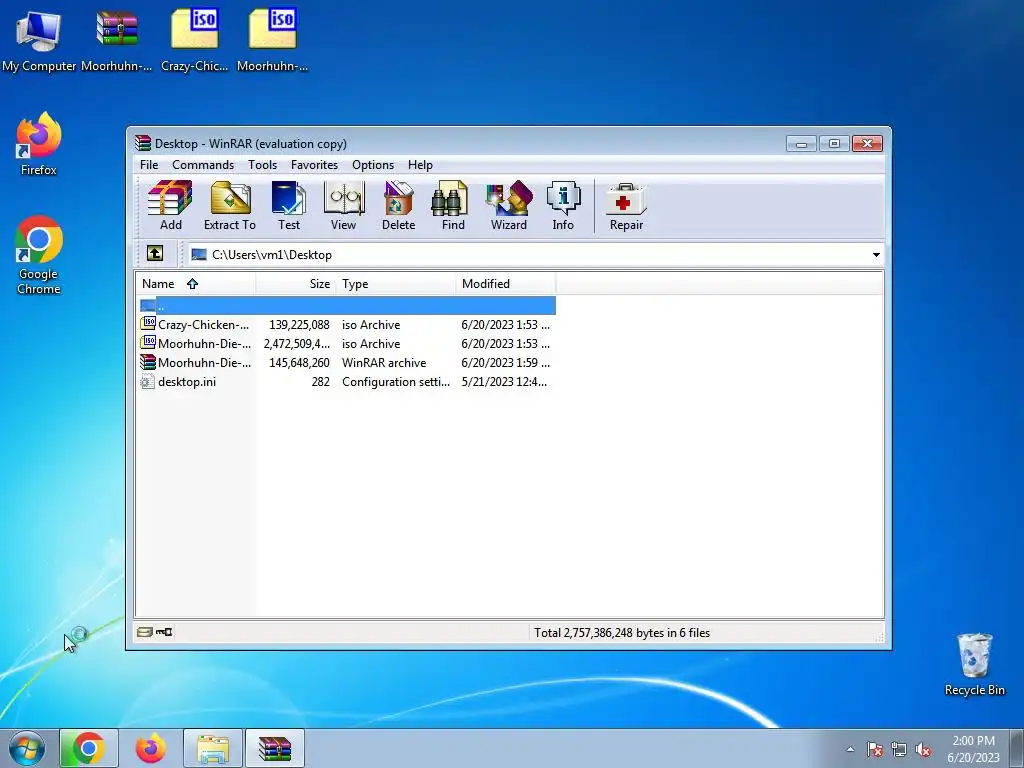Click the disk drive icon in status bar
1024x768 pixels.
coord(145,632)
